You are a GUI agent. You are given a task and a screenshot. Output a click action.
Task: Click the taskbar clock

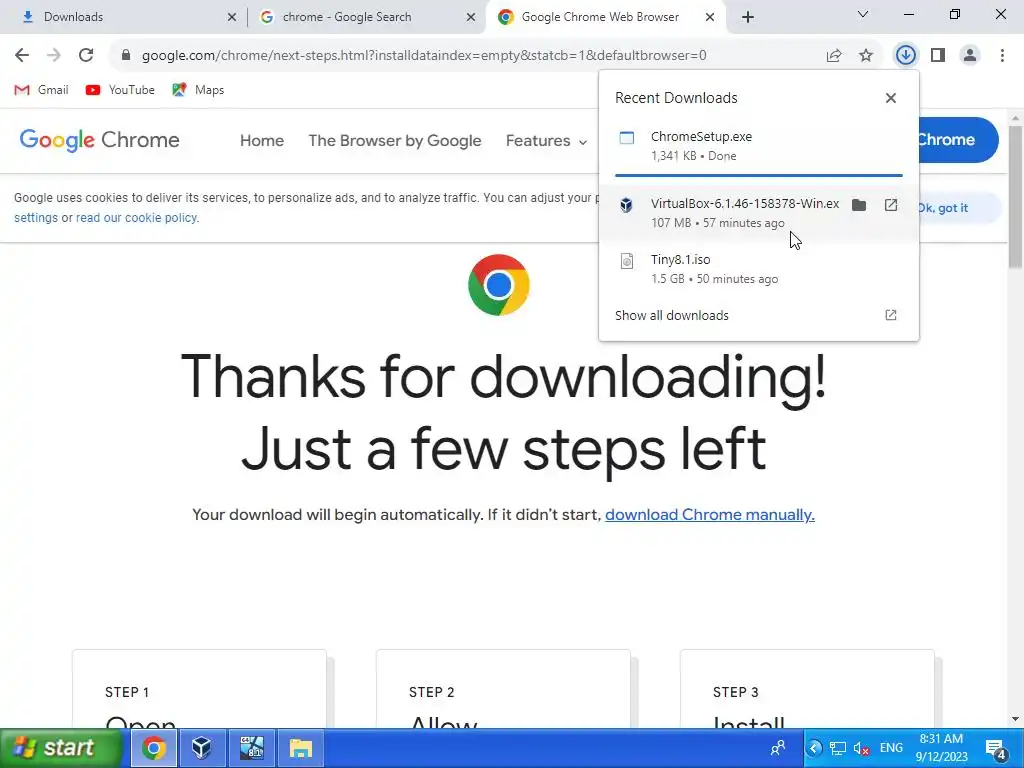coord(941,748)
